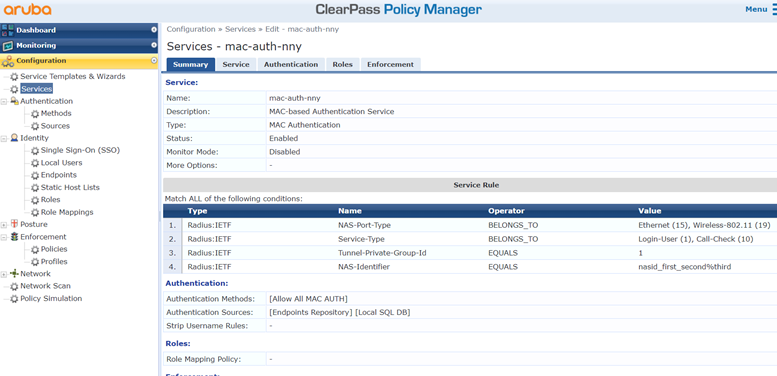
Task: Open Role Mappings under Identity
Action: pyautogui.click(x=67, y=212)
